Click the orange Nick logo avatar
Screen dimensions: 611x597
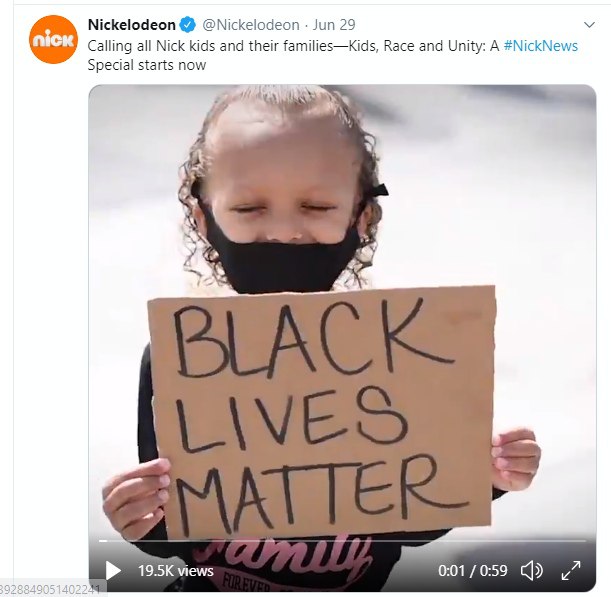[x=53, y=39]
